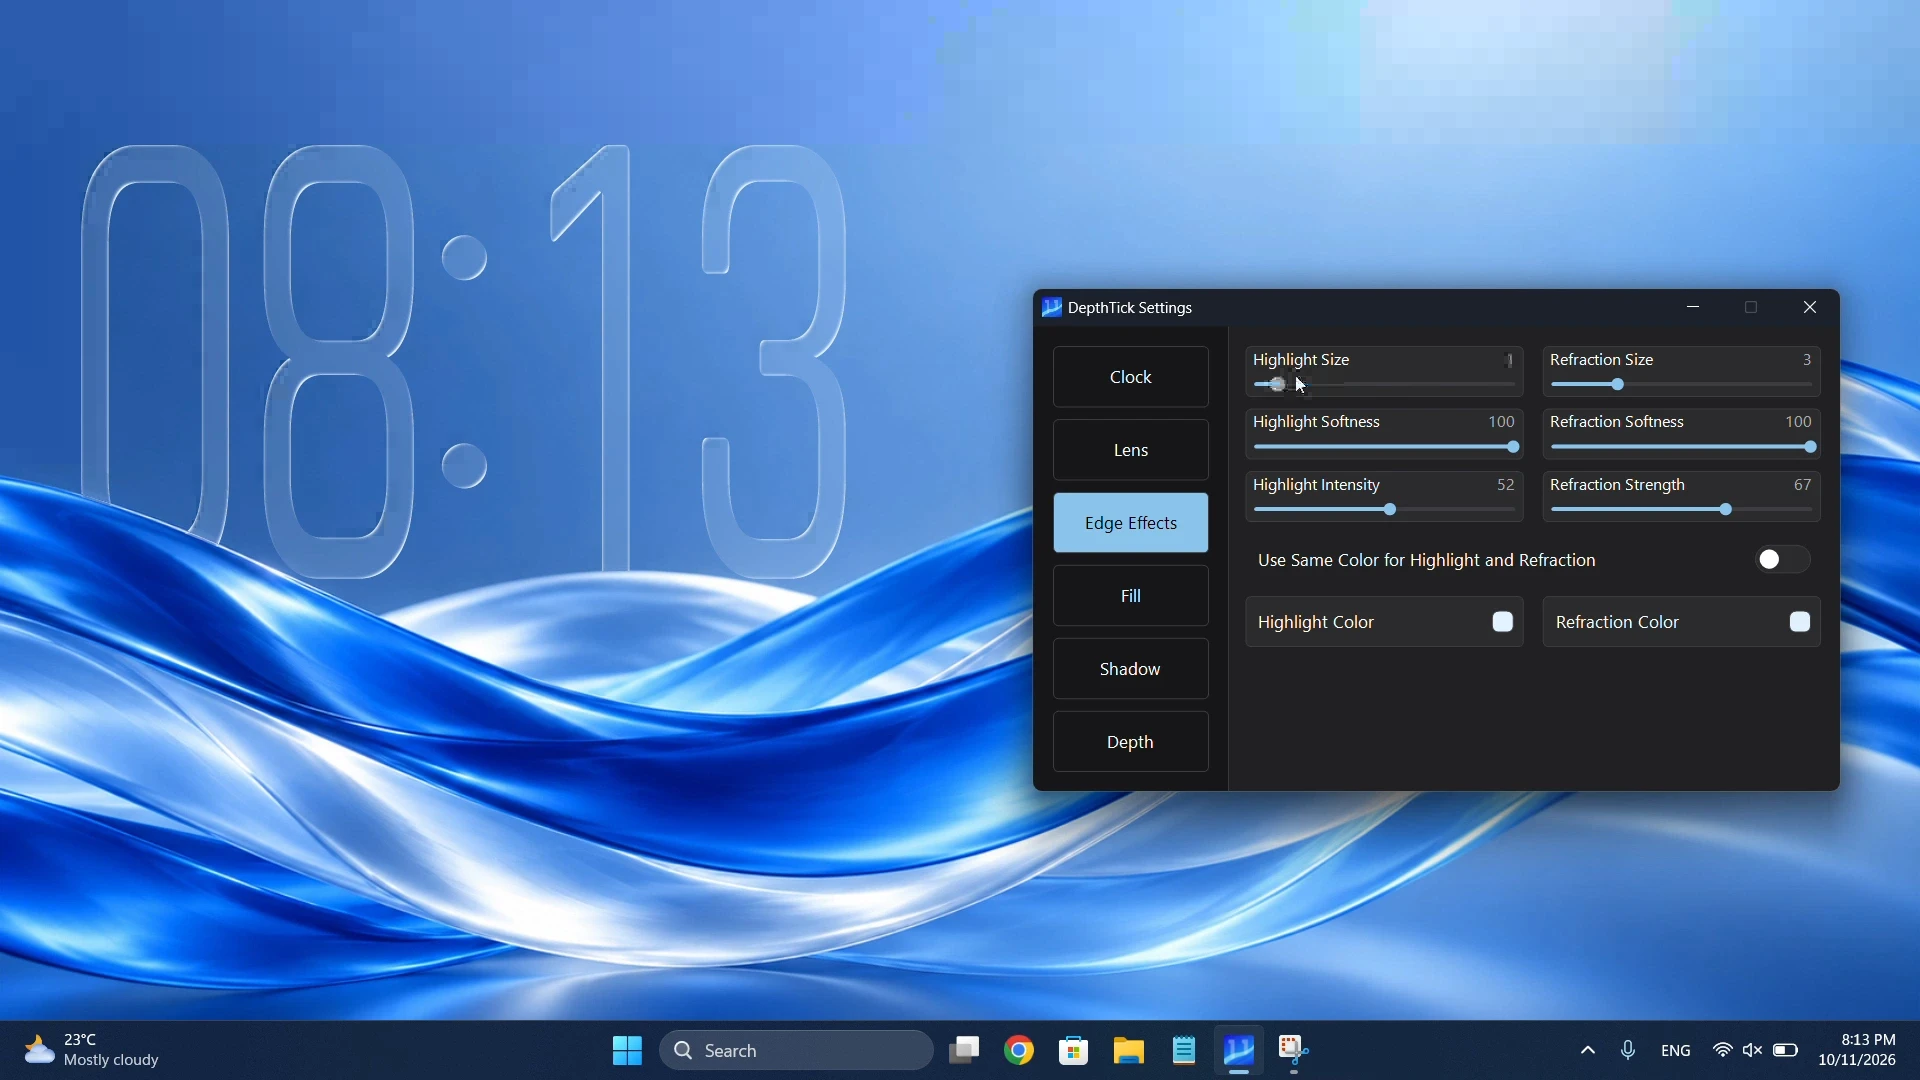
Task: Open the Highlight Color swatch
Action: (x=1503, y=622)
